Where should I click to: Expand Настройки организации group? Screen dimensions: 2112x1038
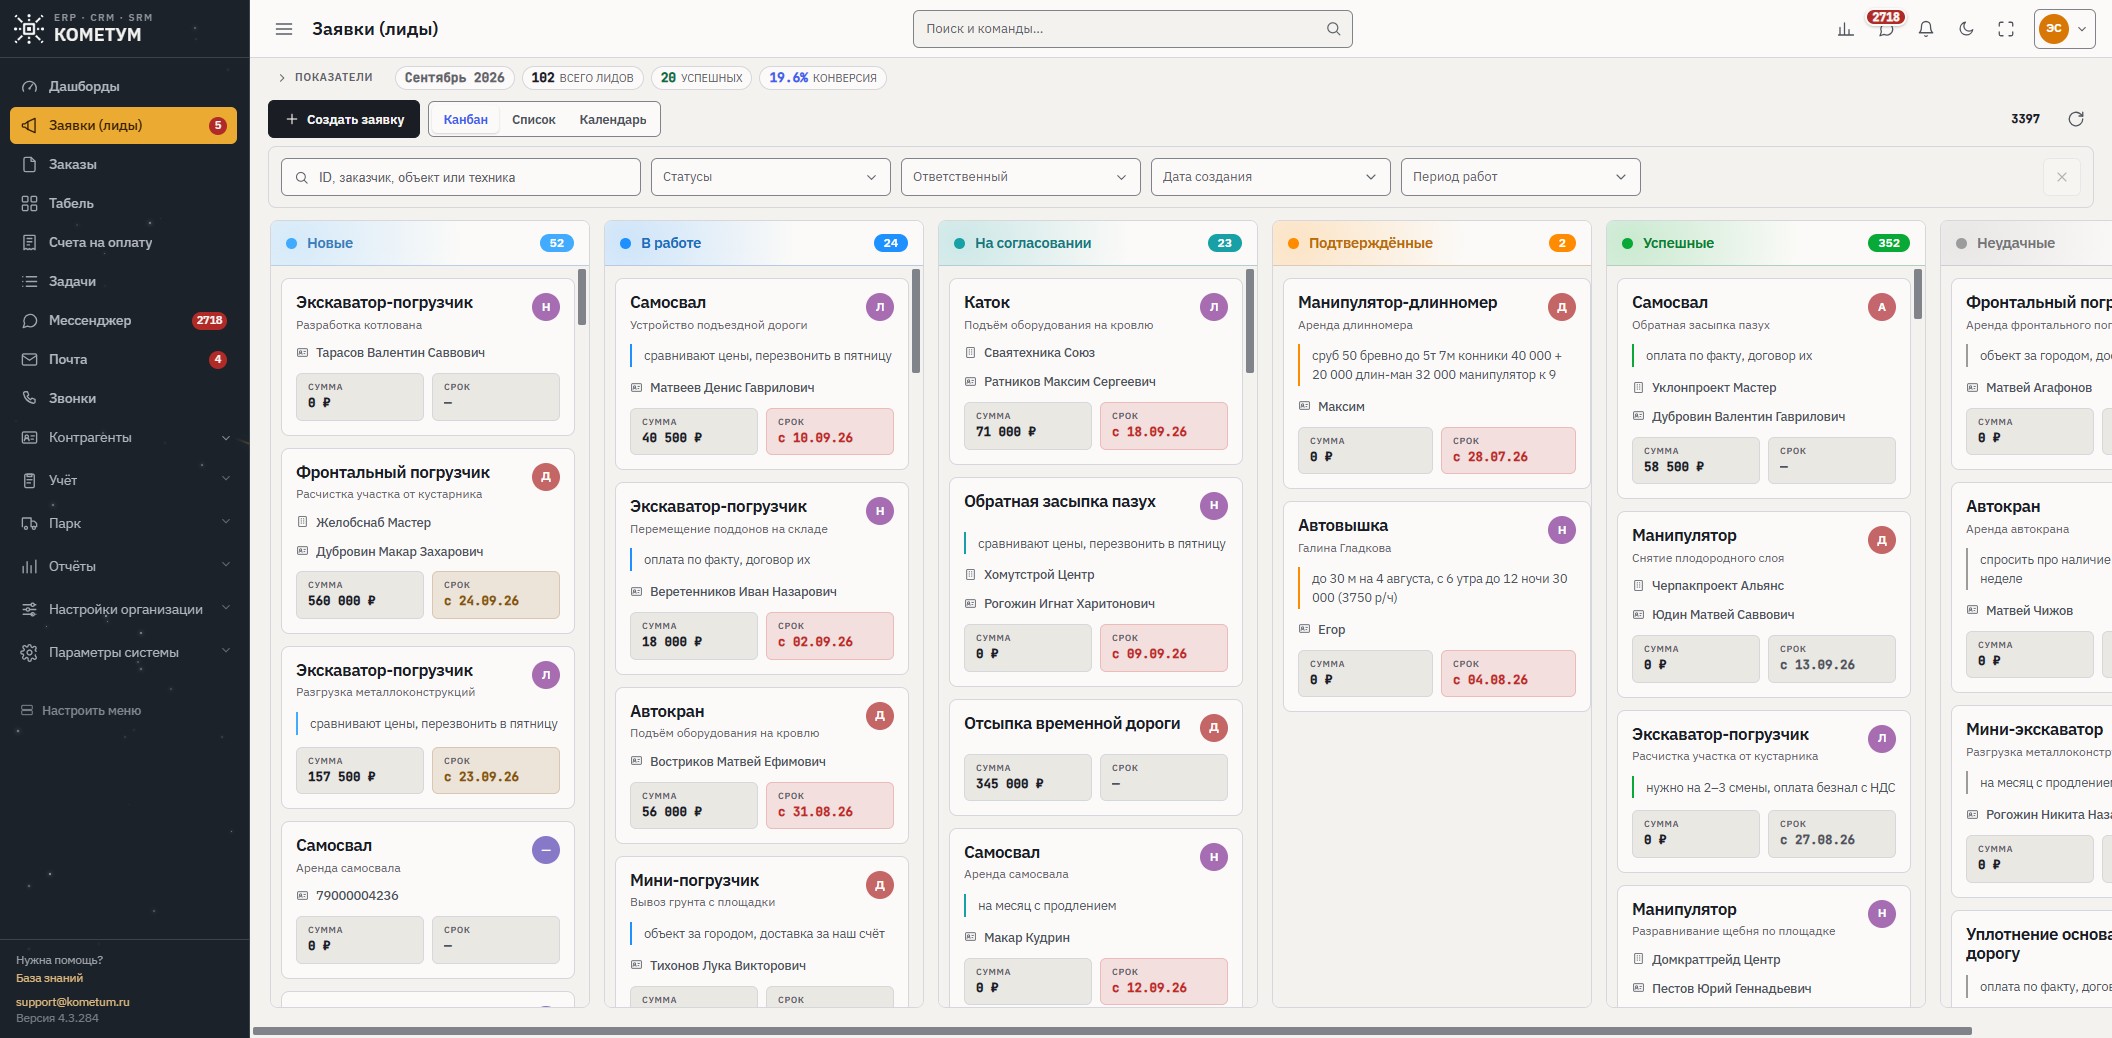tap(124, 609)
